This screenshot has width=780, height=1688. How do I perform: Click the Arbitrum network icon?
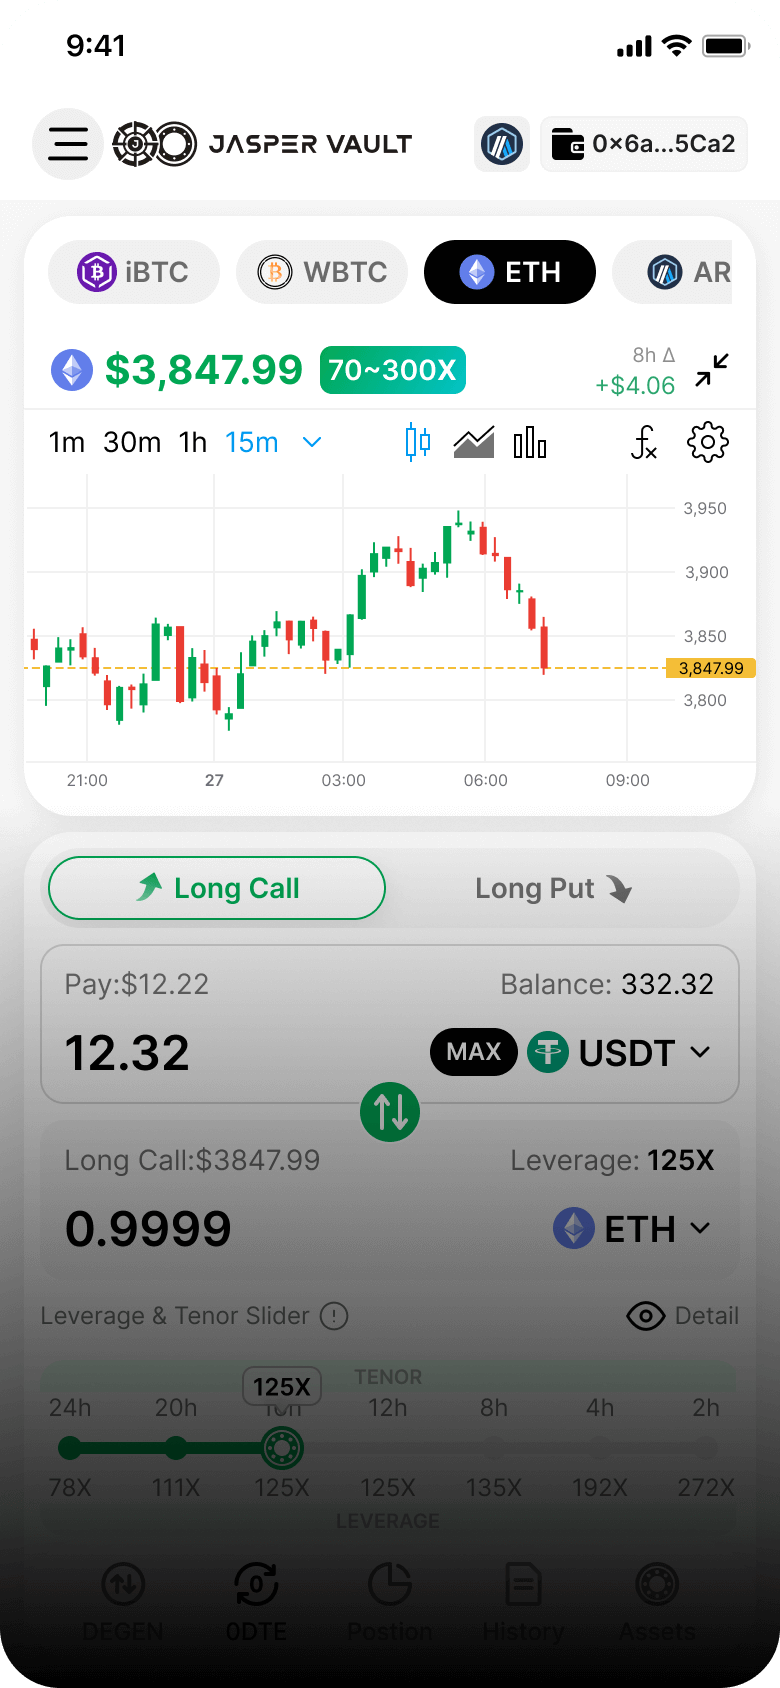[502, 144]
